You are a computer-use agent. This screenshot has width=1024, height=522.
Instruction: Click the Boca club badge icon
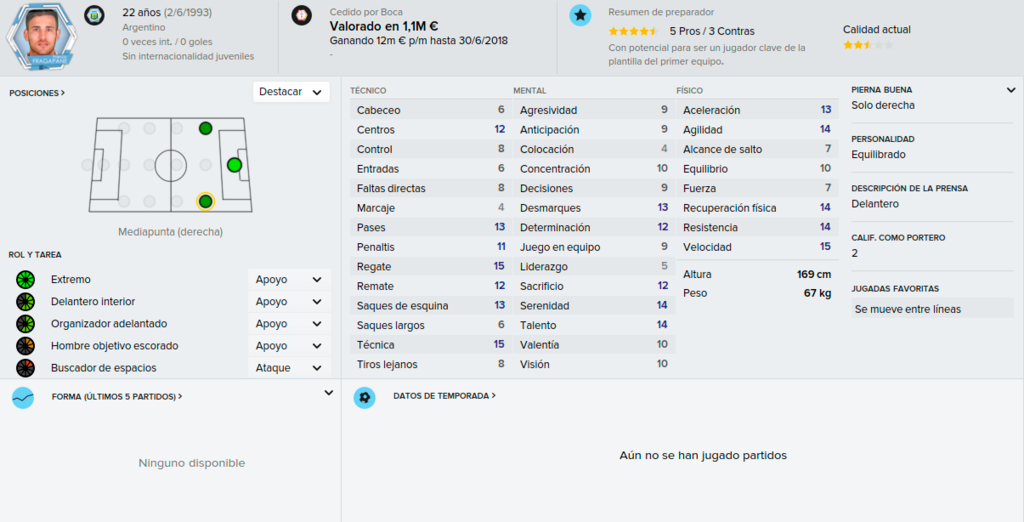[x=302, y=15]
